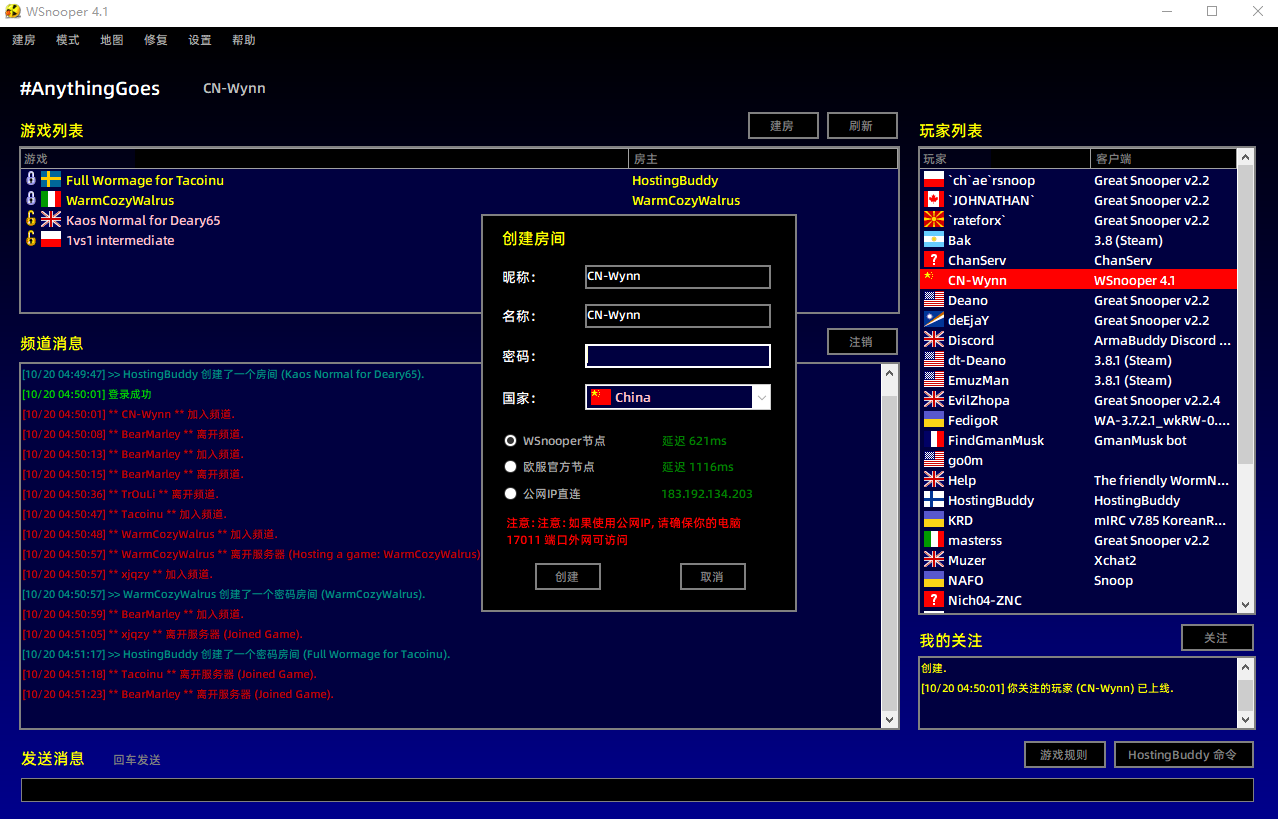Screen dimensions: 1278x819
Task: Select player 'Muzer' in the list
Action: click(x=1078, y=560)
